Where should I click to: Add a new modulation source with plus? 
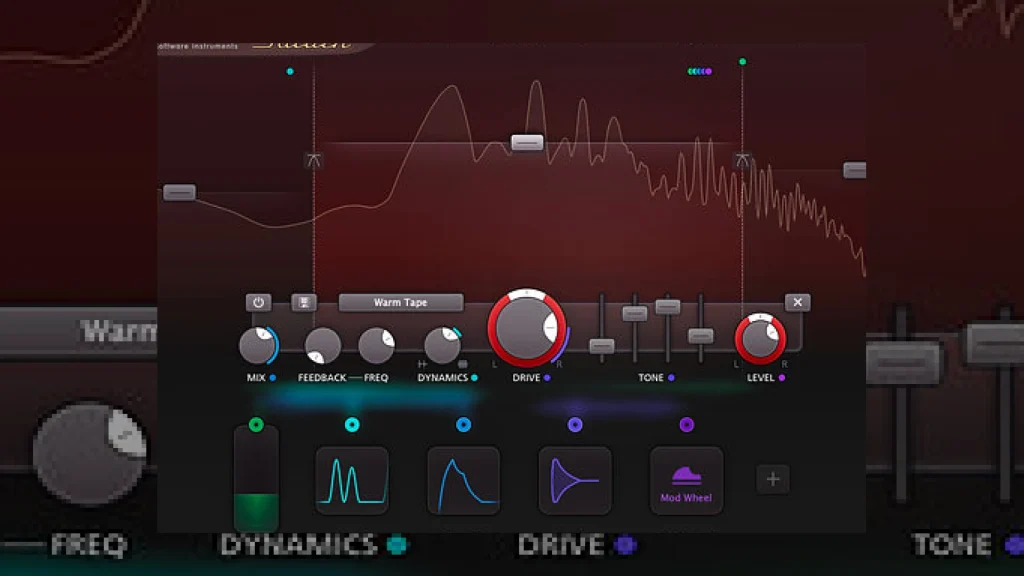click(773, 479)
